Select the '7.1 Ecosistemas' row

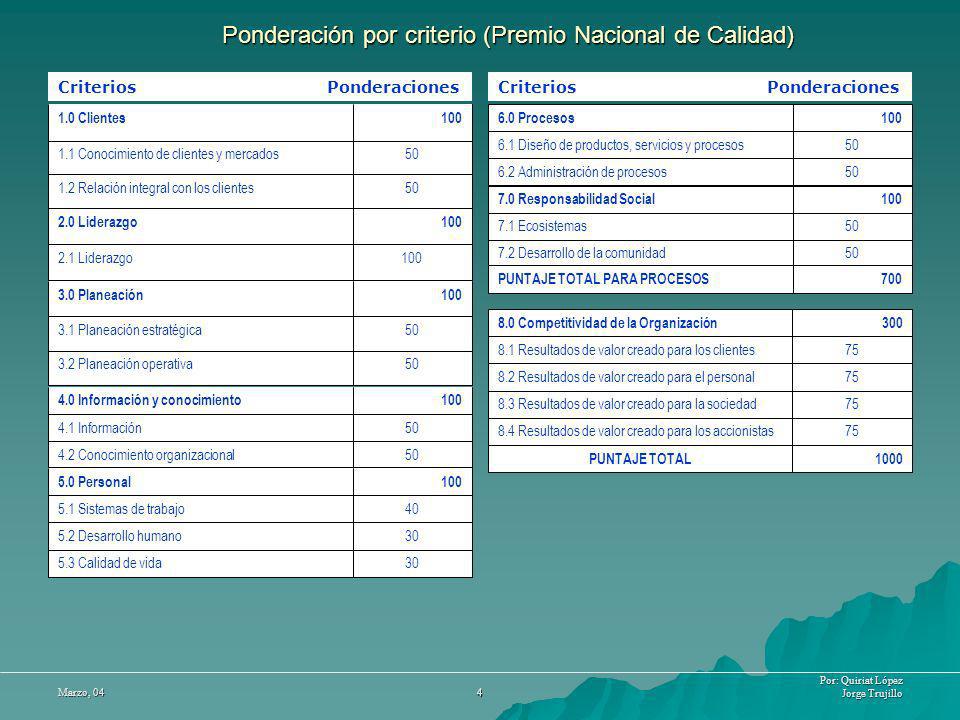click(700, 227)
